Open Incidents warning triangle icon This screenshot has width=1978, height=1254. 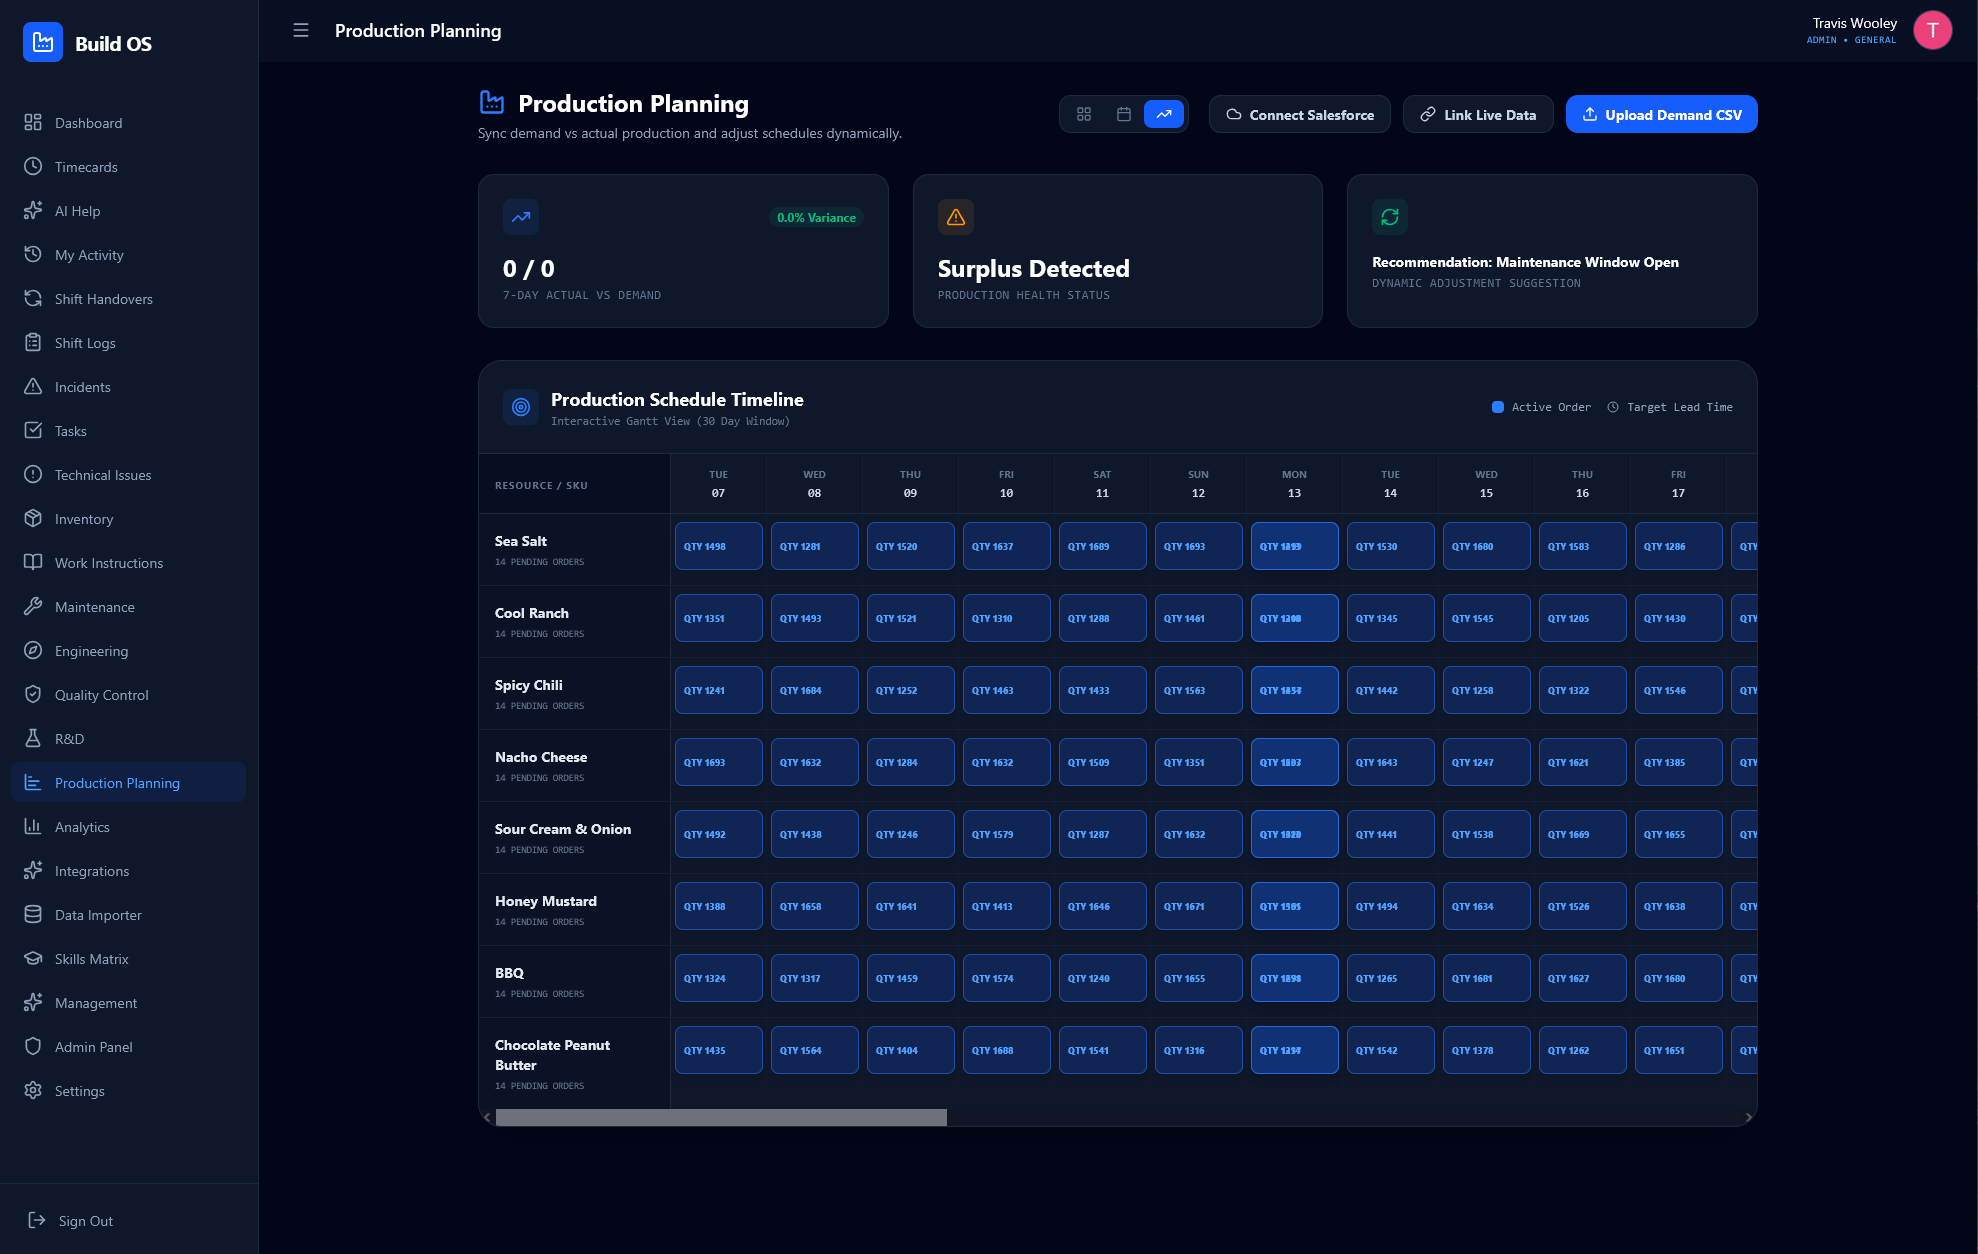[x=33, y=386]
